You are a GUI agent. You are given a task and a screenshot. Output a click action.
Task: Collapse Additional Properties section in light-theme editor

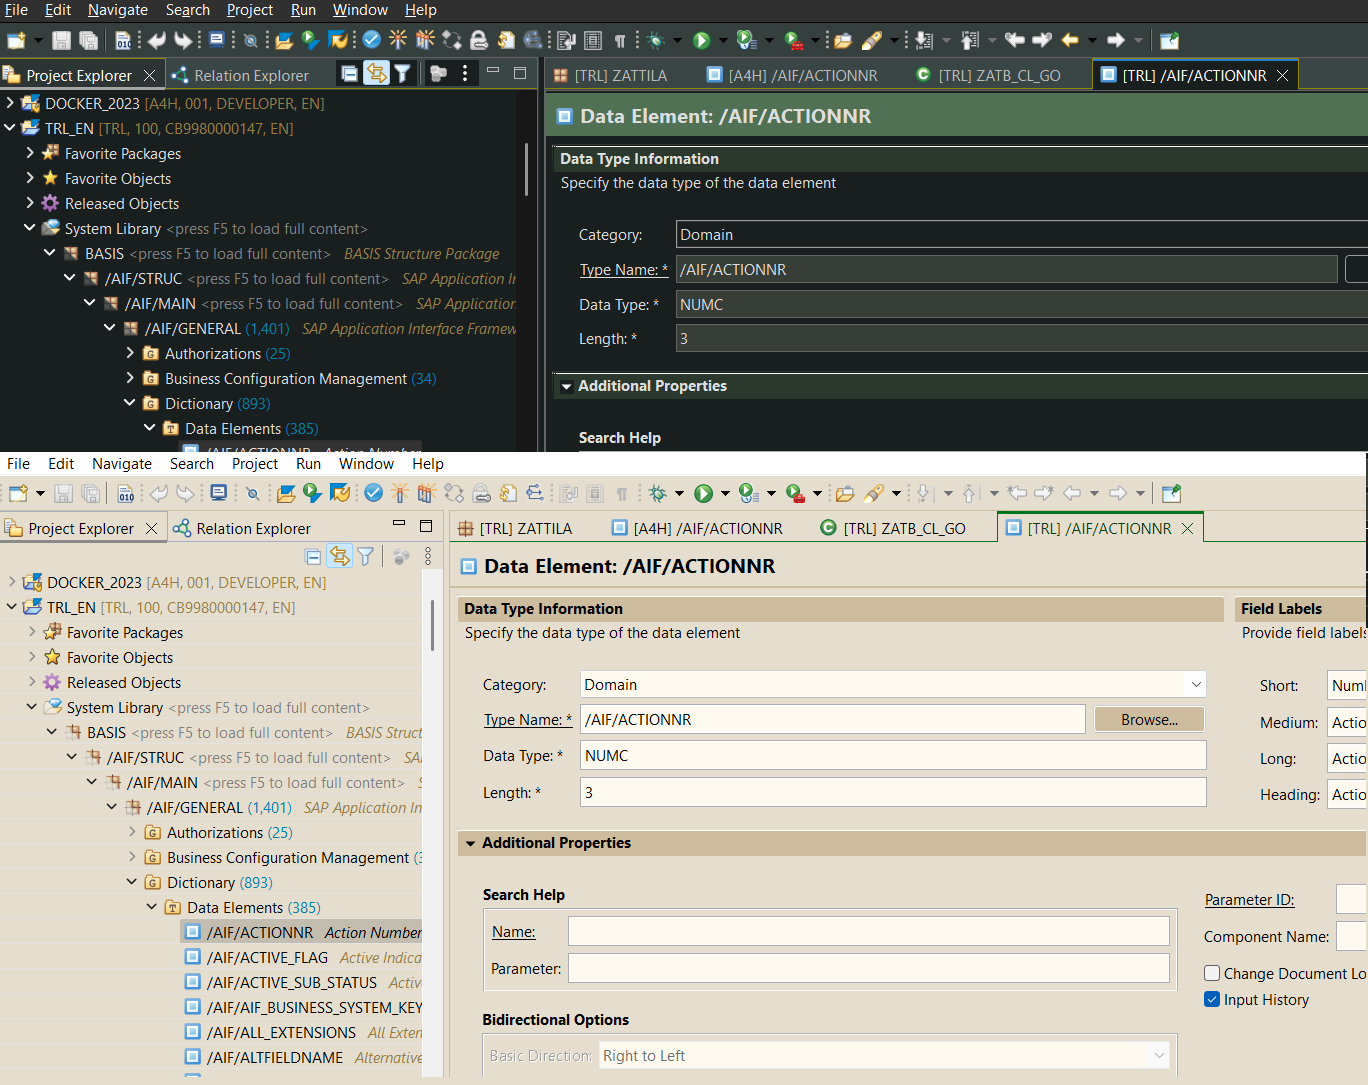470,843
